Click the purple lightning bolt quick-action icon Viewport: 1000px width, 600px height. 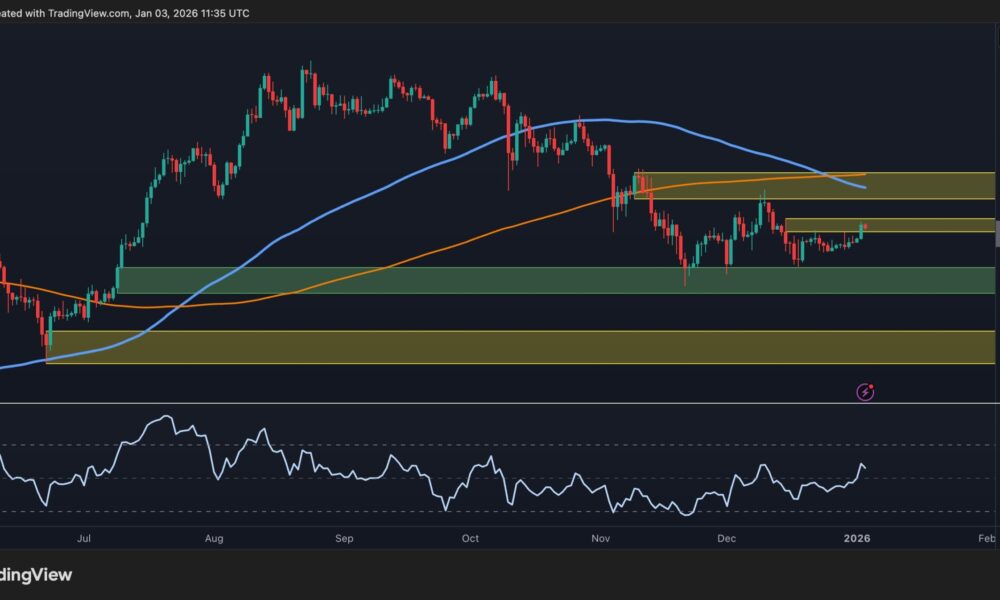[864, 391]
